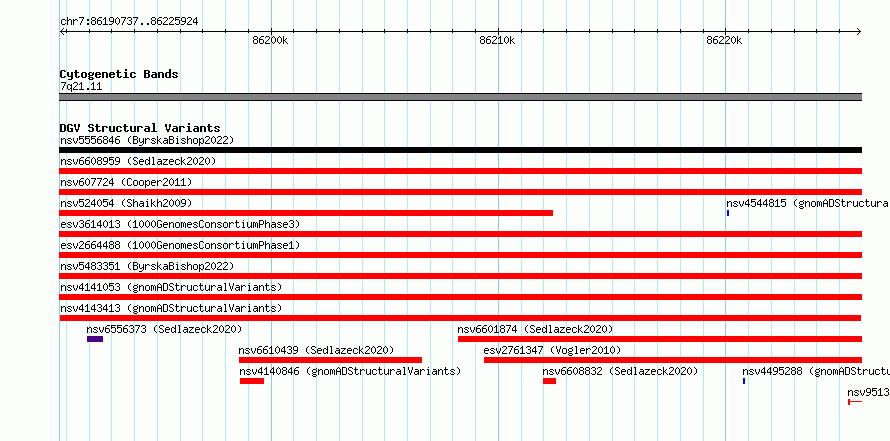Open nsv607724 (Cooper2011) label
This screenshot has height=441, width=890.
126,182
